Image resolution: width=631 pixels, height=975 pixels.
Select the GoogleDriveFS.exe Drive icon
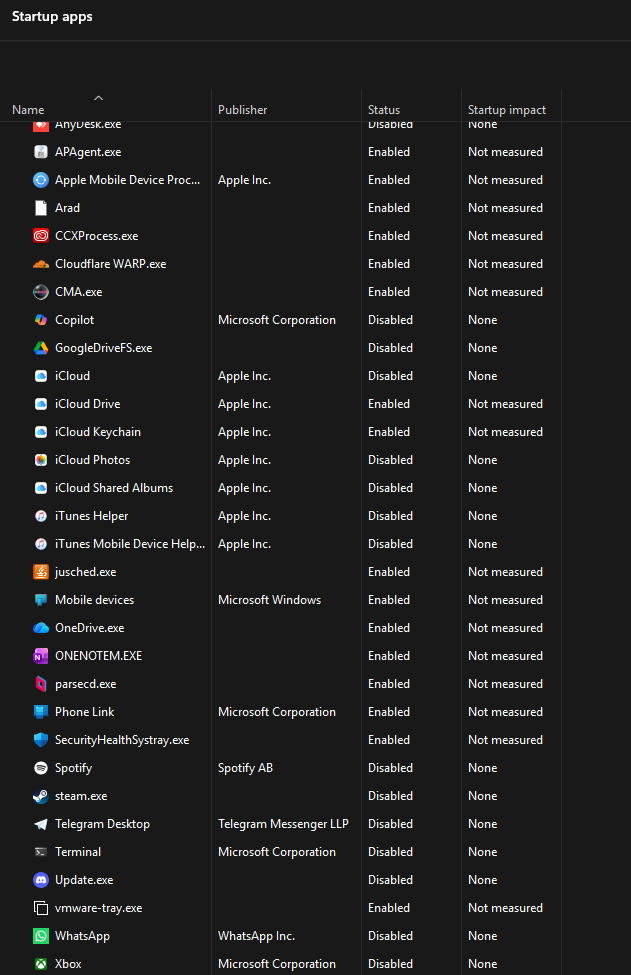click(x=41, y=348)
